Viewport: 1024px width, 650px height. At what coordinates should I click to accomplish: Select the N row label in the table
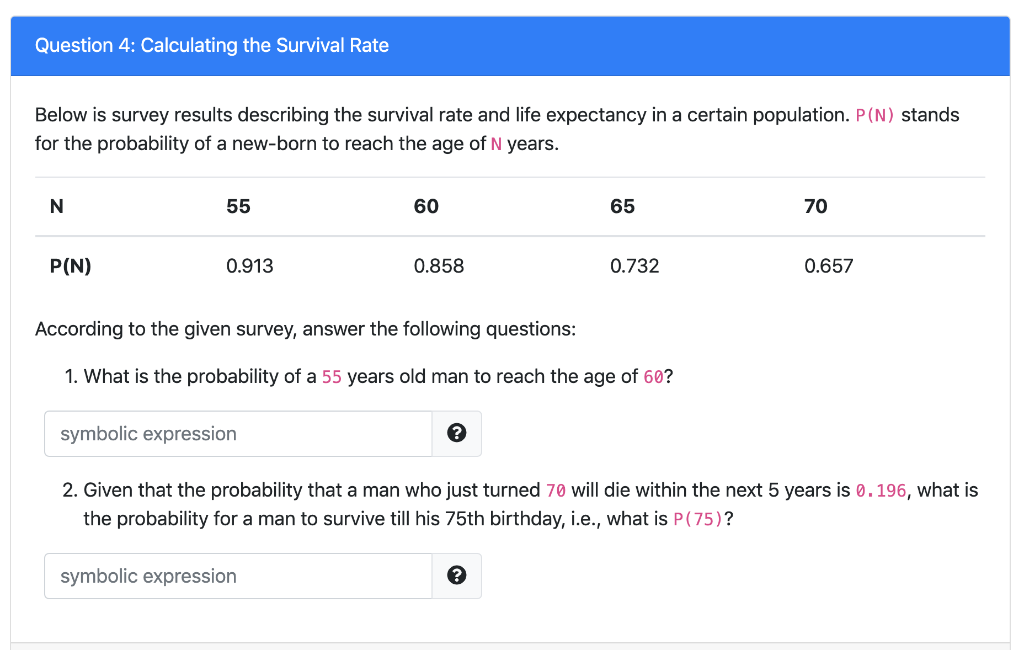point(56,206)
